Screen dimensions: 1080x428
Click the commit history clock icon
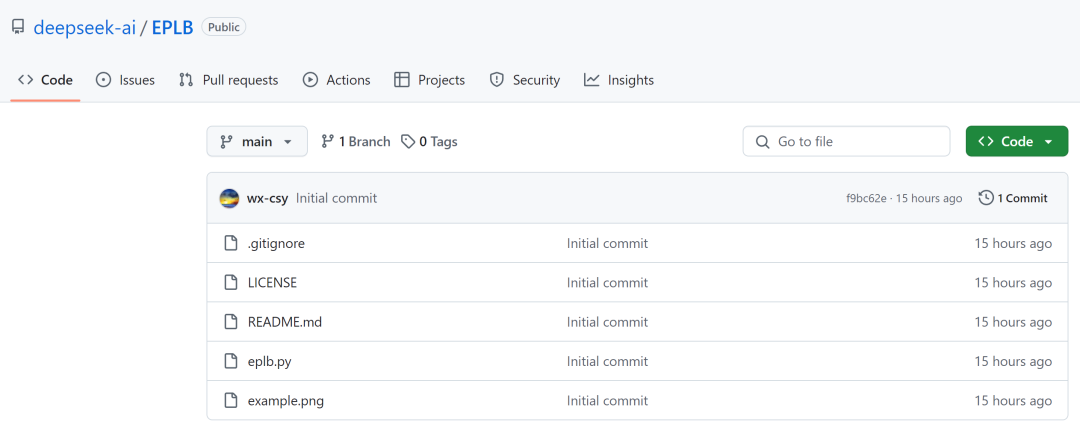click(x=986, y=198)
